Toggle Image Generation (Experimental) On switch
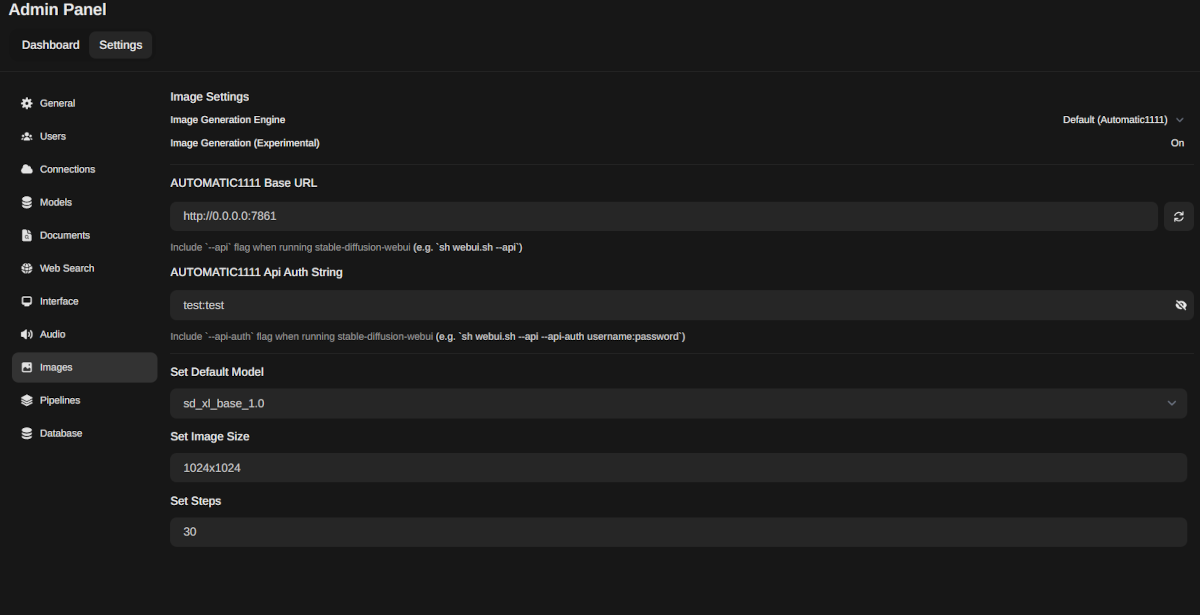 click(1177, 143)
